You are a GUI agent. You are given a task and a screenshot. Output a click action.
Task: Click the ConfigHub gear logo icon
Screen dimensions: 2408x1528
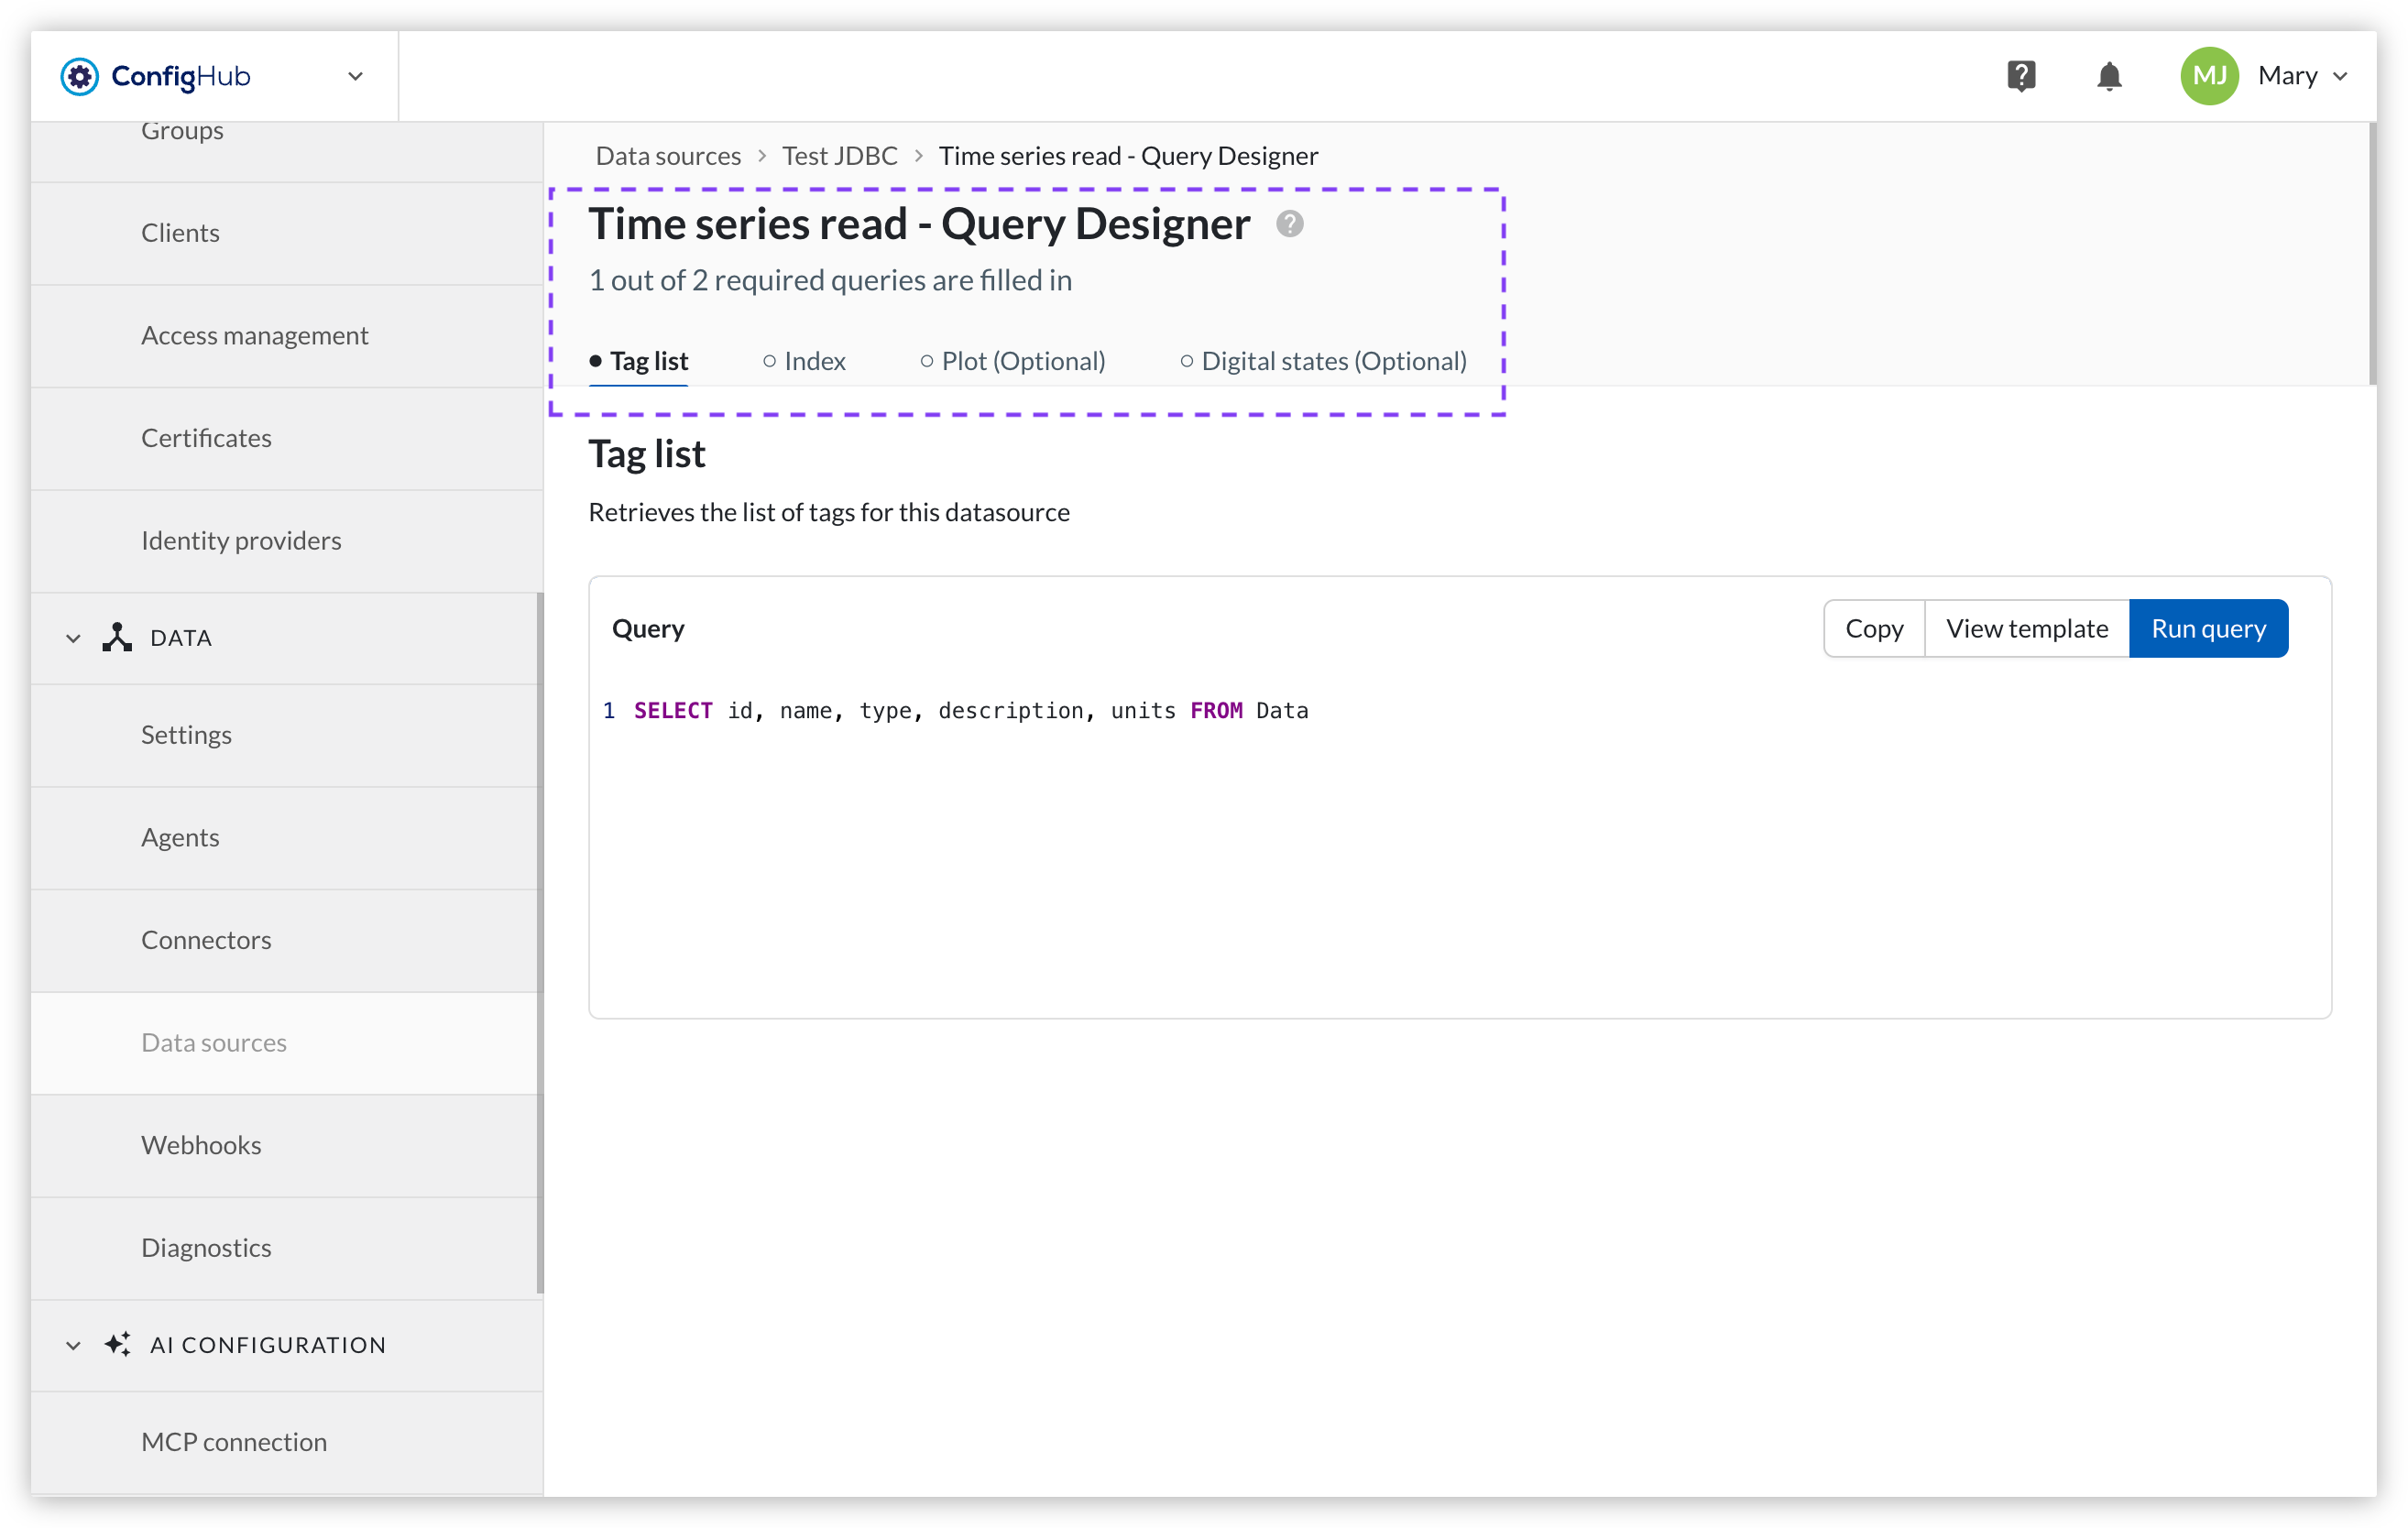tap(79, 76)
